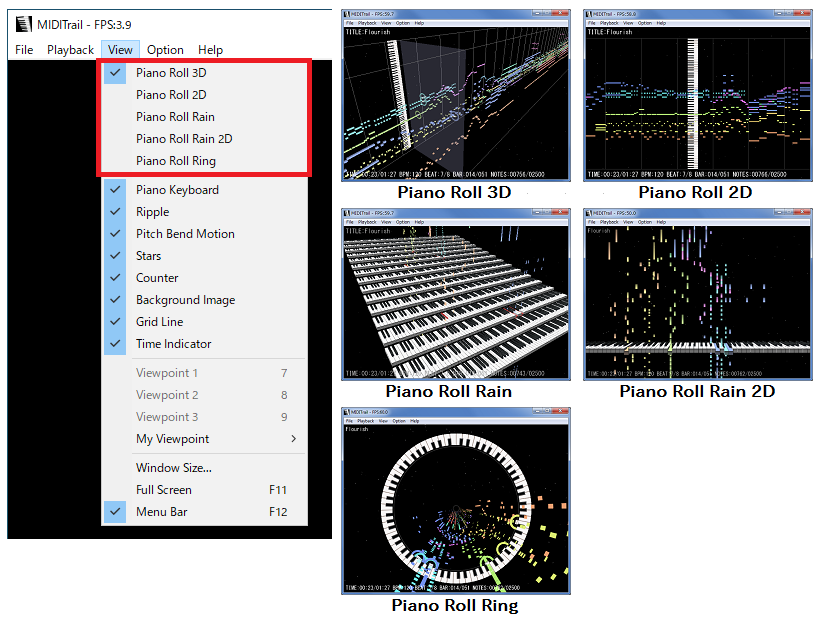This screenshot has height=624, width=820.
Task: Toggle the Ripple effect
Action: [205, 212]
